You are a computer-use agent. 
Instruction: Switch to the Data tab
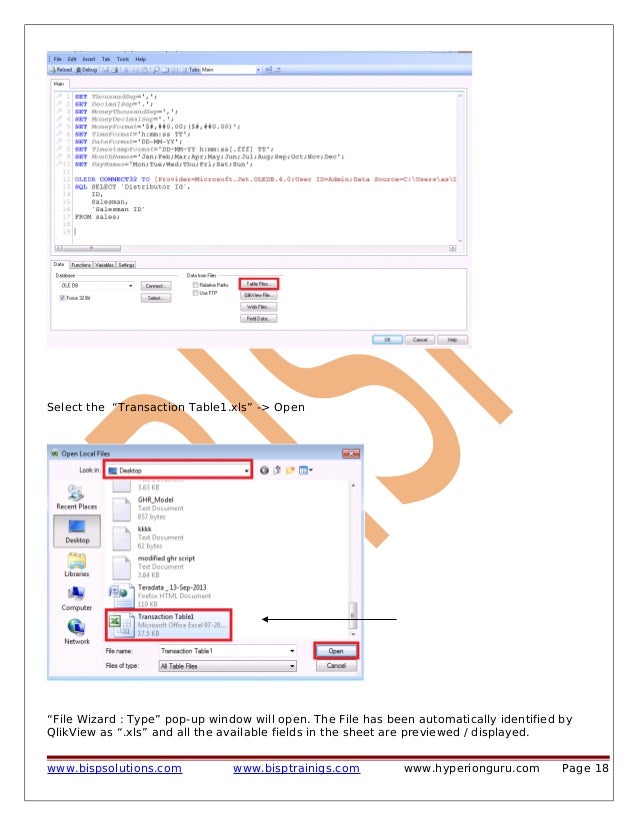click(x=59, y=264)
